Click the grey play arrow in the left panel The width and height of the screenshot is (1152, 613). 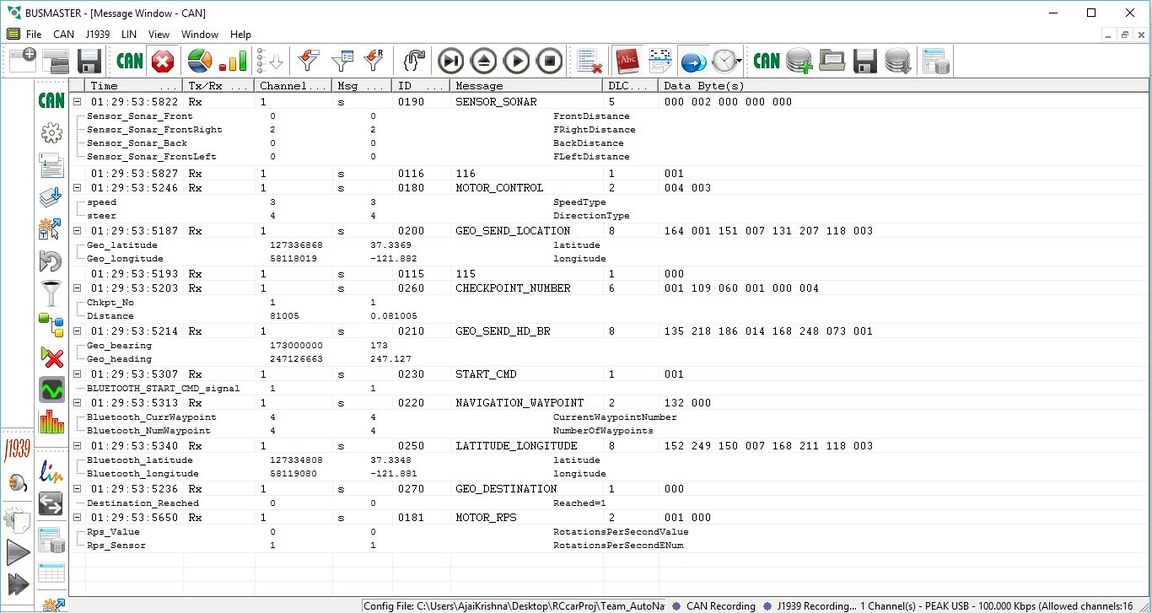pyautogui.click(x=18, y=553)
